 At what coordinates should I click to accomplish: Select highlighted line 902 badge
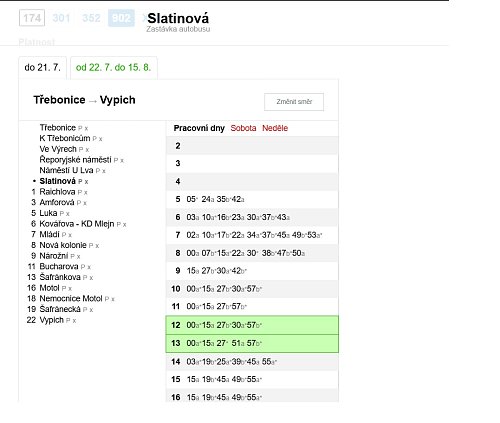121,18
